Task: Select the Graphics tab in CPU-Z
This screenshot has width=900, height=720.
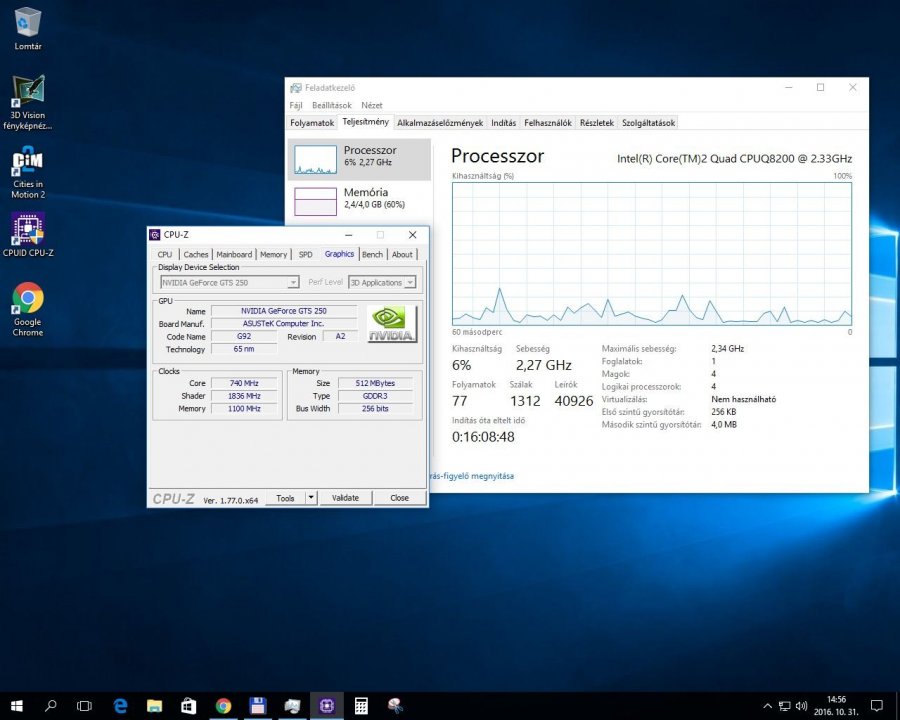Action: coord(339,254)
